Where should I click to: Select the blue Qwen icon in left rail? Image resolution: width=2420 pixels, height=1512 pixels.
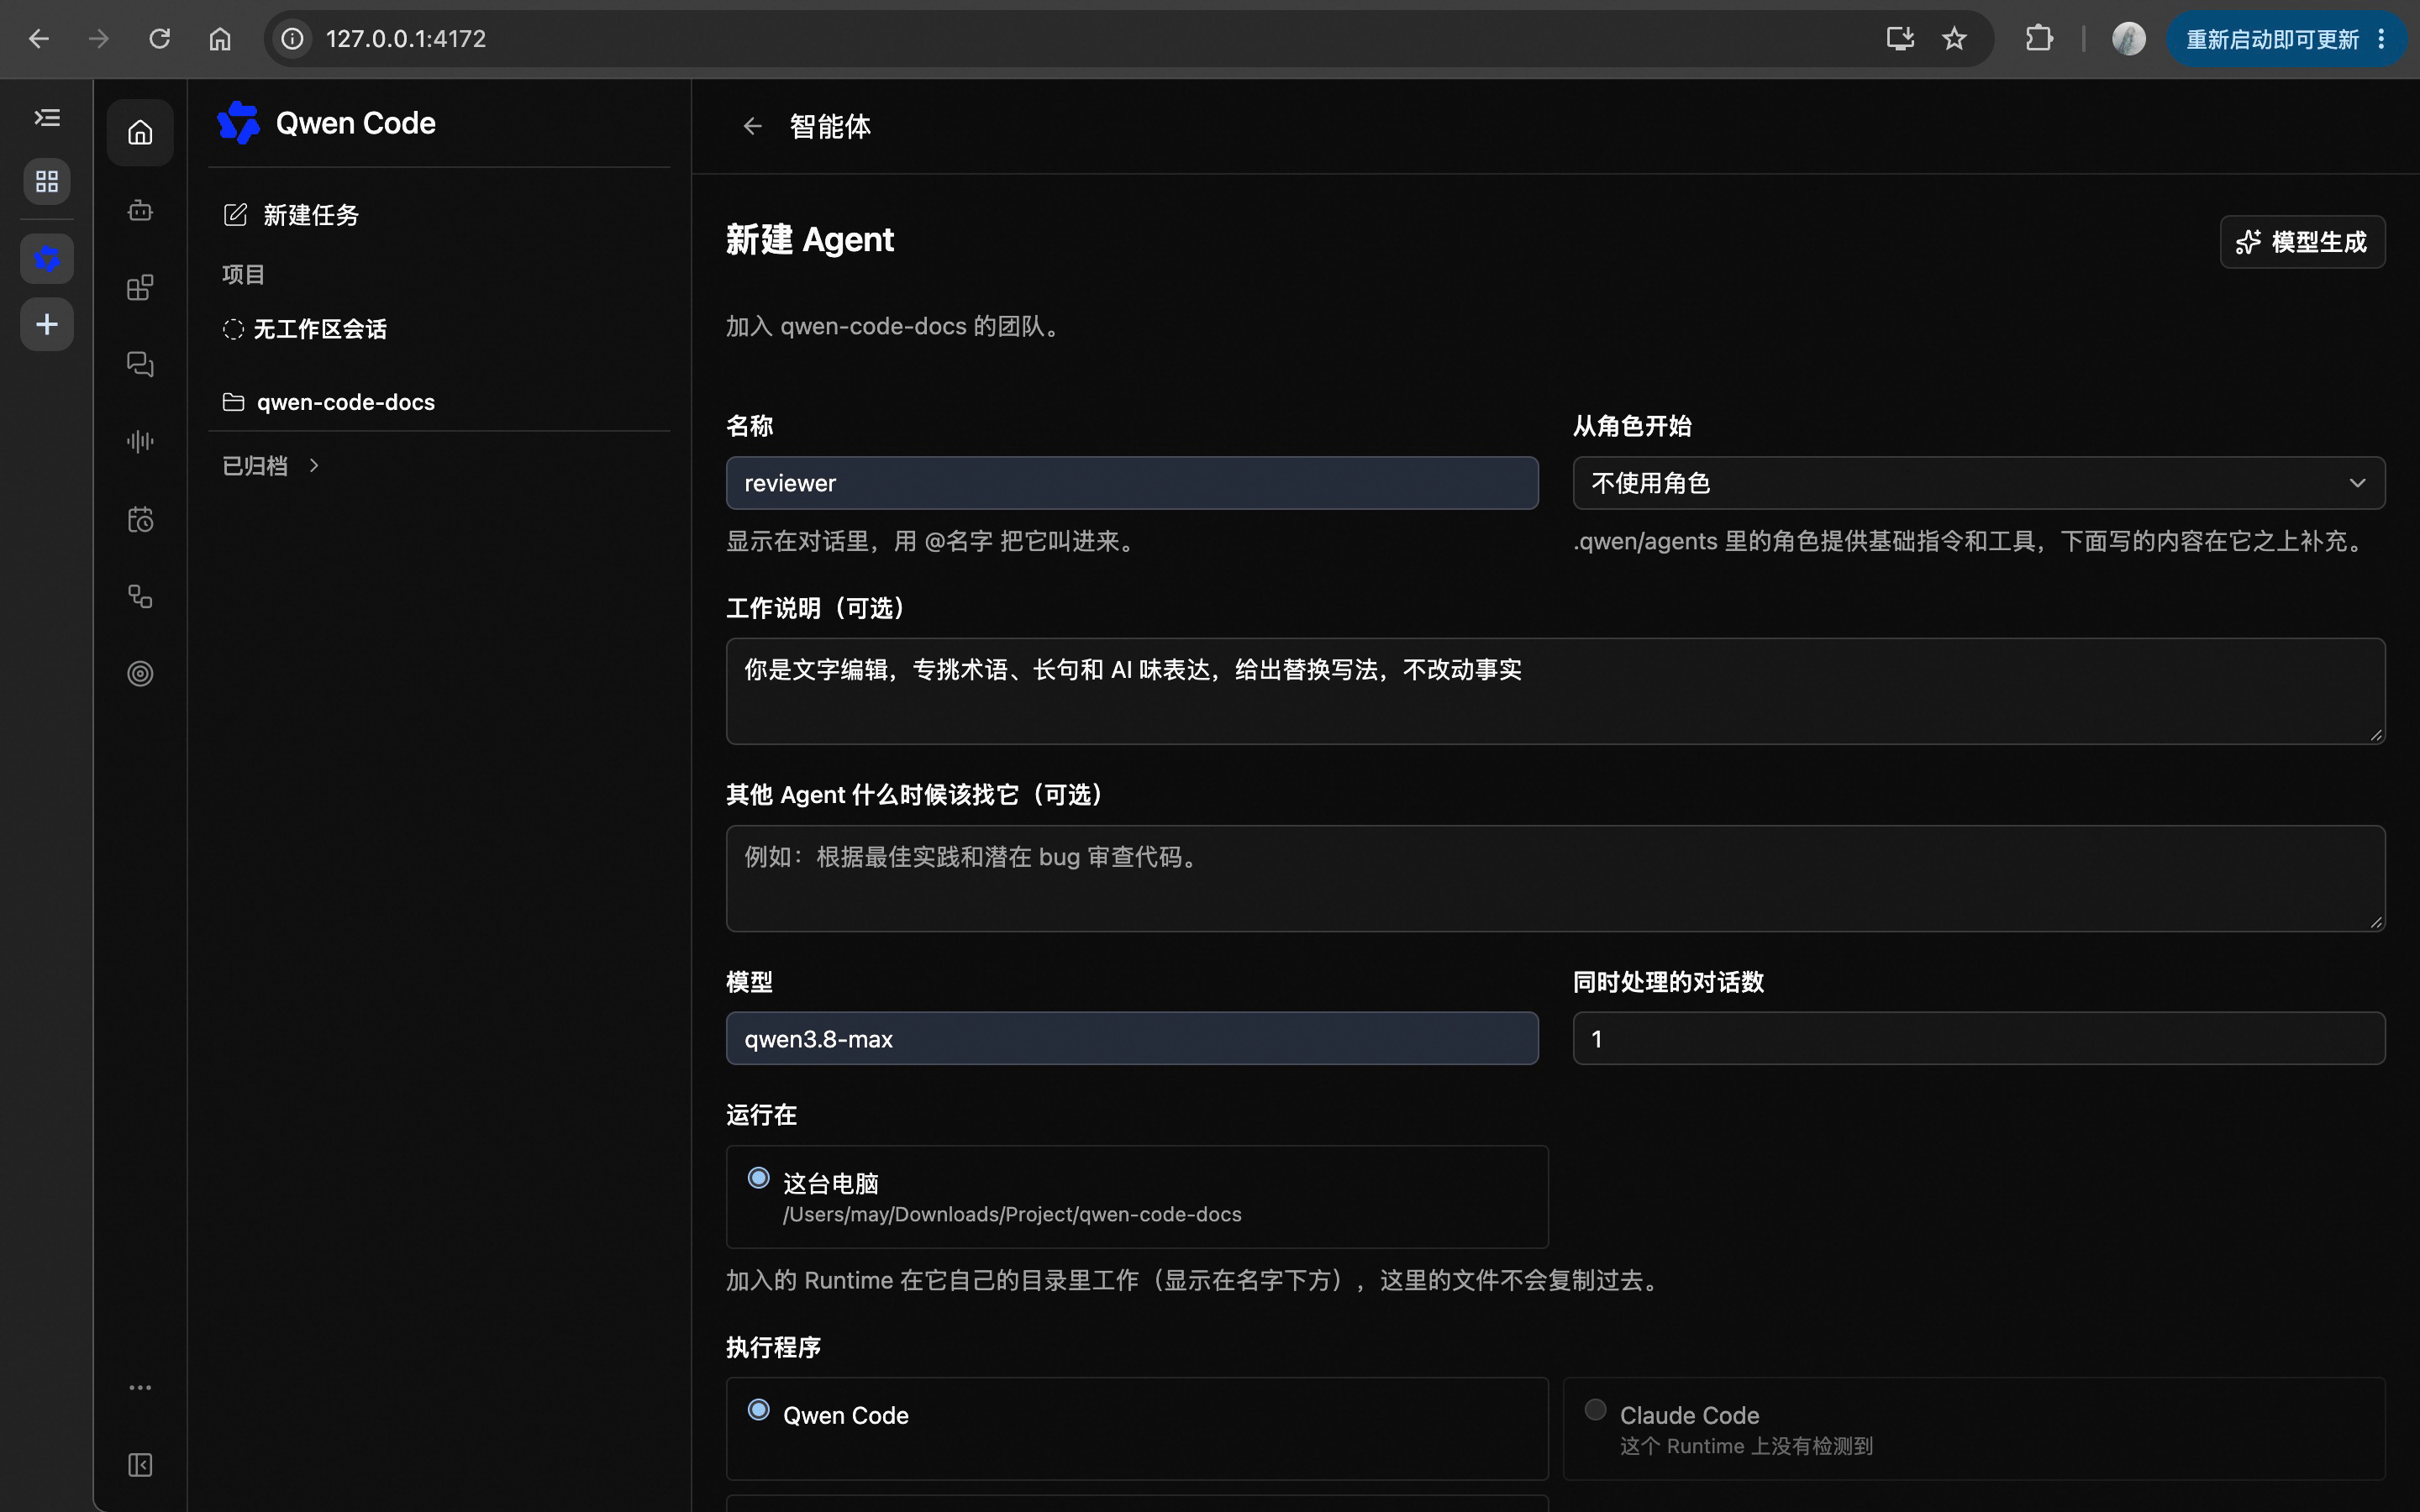[x=47, y=259]
